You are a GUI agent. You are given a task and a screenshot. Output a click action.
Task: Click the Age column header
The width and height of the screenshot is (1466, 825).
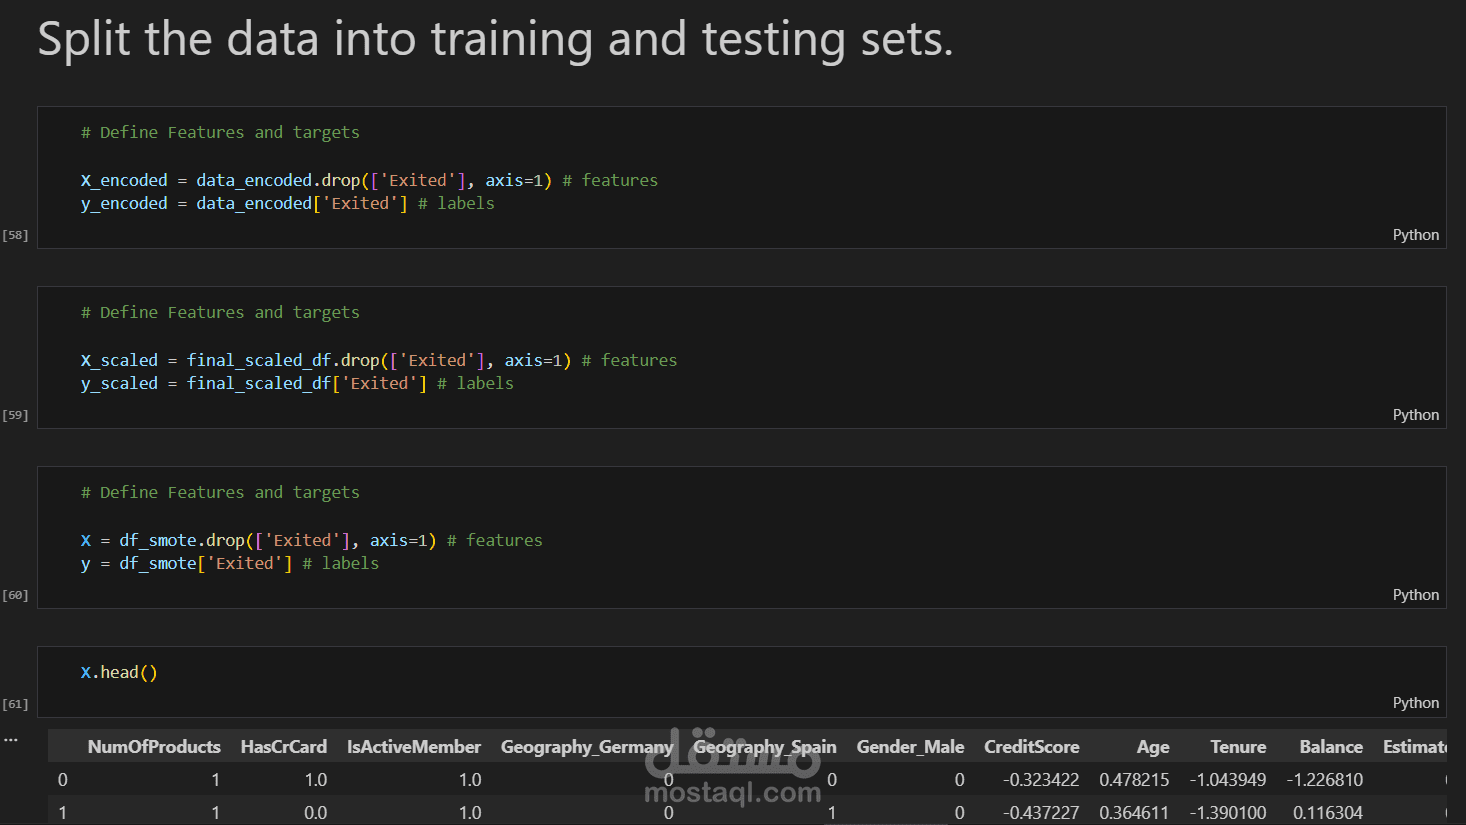1152,747
